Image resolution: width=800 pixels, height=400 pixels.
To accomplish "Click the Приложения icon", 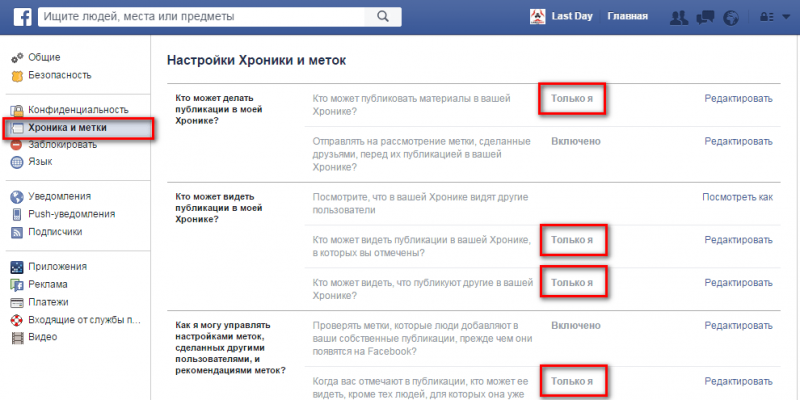I will click(17, 267).
